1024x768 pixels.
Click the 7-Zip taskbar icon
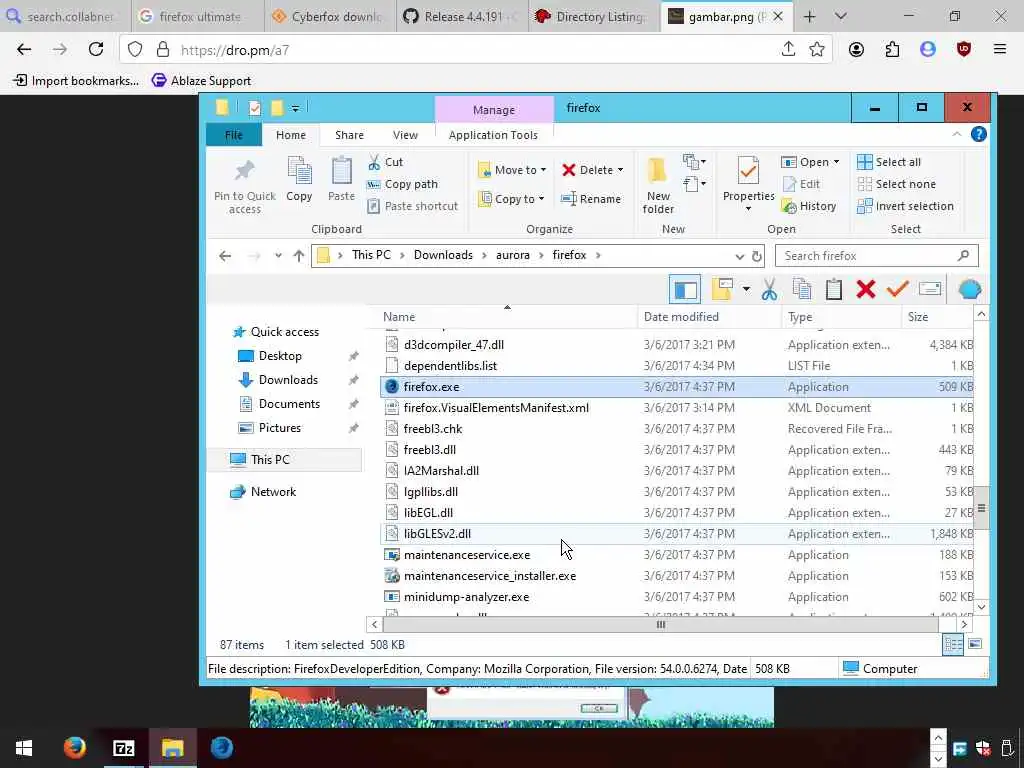[123, 748]
